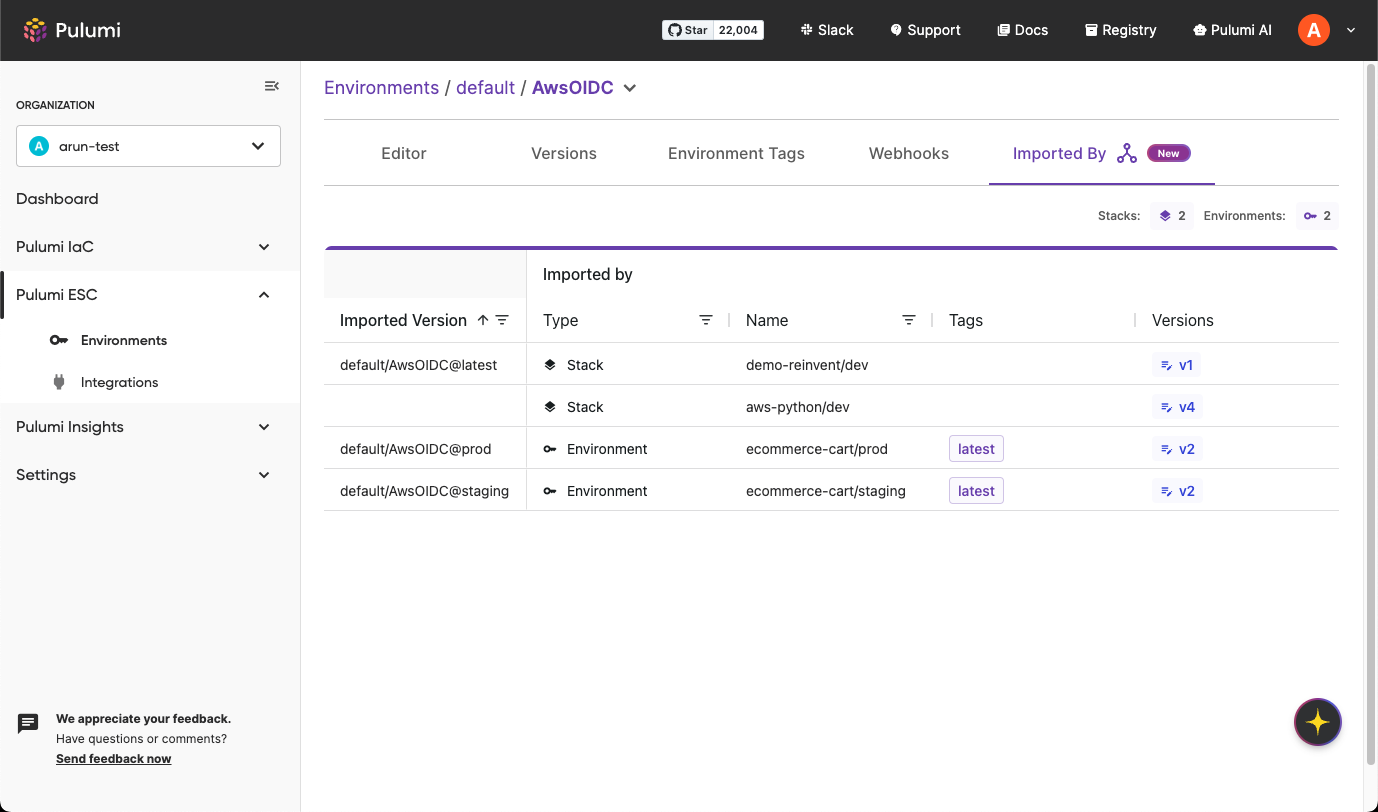The image size is (1378, 812).
Task: Click the filter icon in Name column
Action: click(909, 320)
